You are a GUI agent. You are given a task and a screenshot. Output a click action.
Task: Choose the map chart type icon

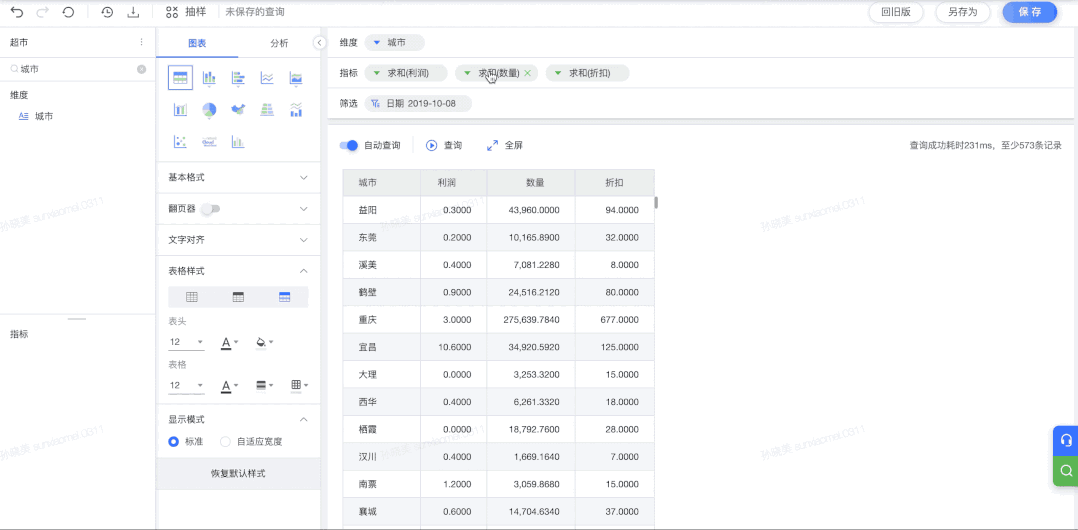(x=238, y=110)
